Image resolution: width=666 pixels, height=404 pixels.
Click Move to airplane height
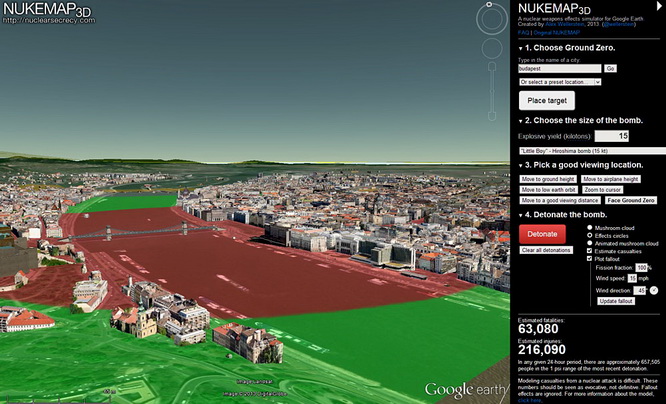click(611, 179)
